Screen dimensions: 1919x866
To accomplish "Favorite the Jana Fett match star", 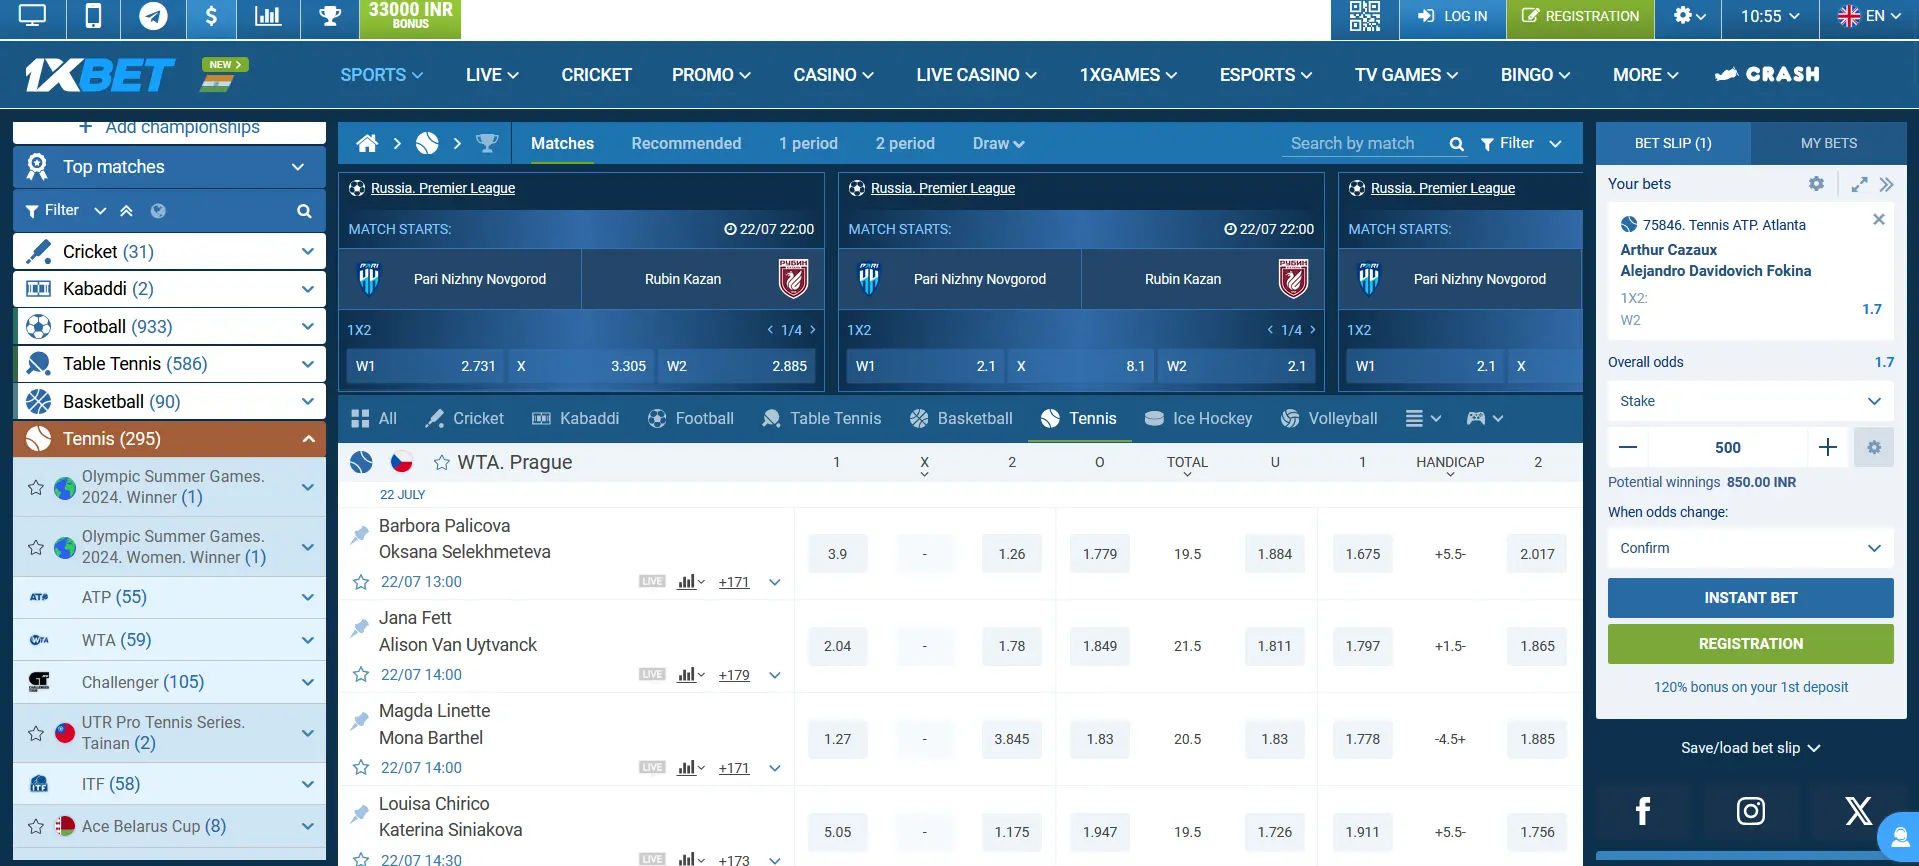I will [x=361, y=675].
